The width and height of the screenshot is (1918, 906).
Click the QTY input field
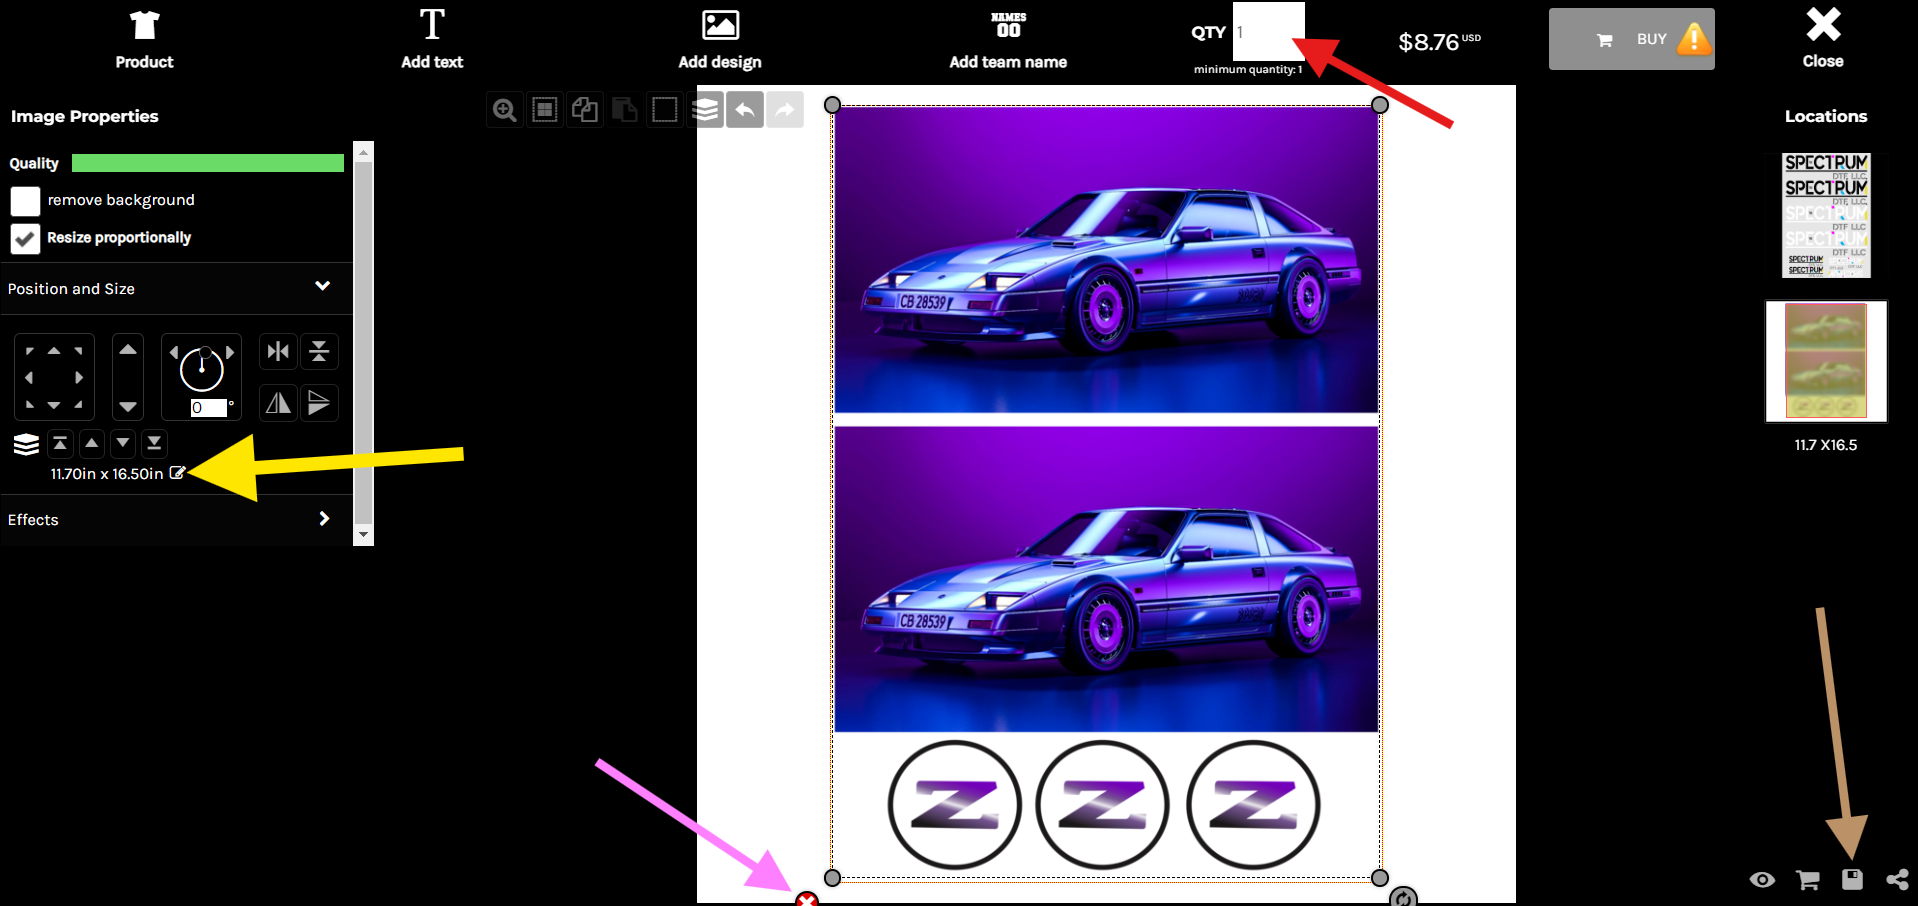point(1268,32)
